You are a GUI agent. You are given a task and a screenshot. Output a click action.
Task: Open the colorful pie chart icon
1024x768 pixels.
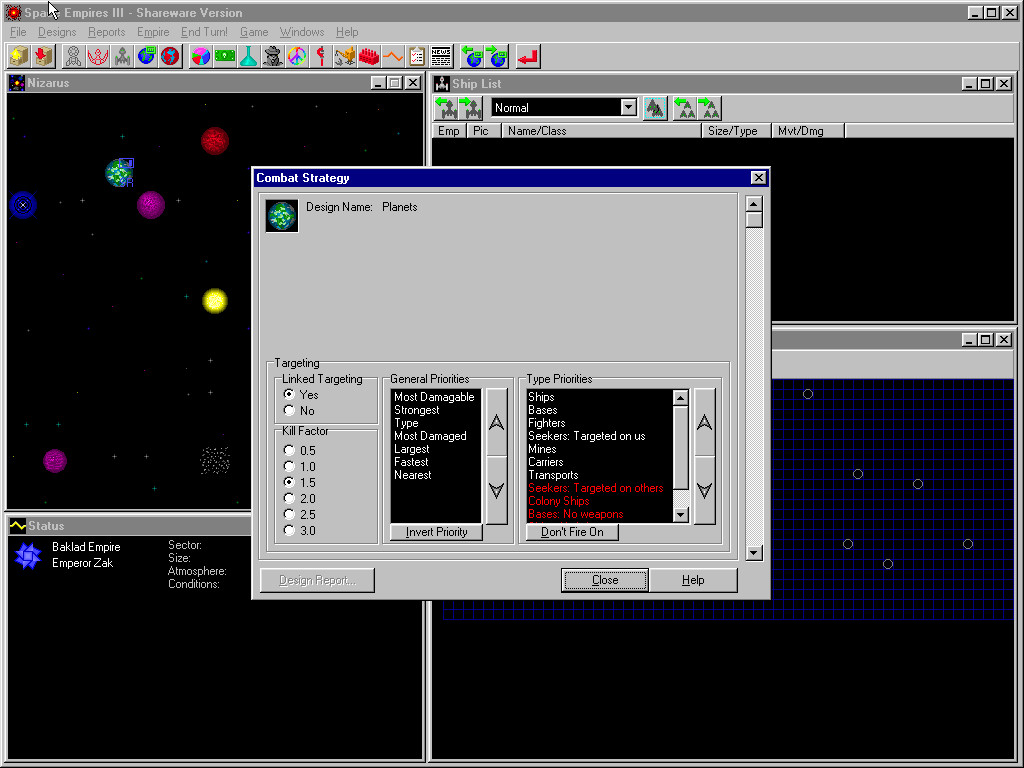[x=200, y=57]
